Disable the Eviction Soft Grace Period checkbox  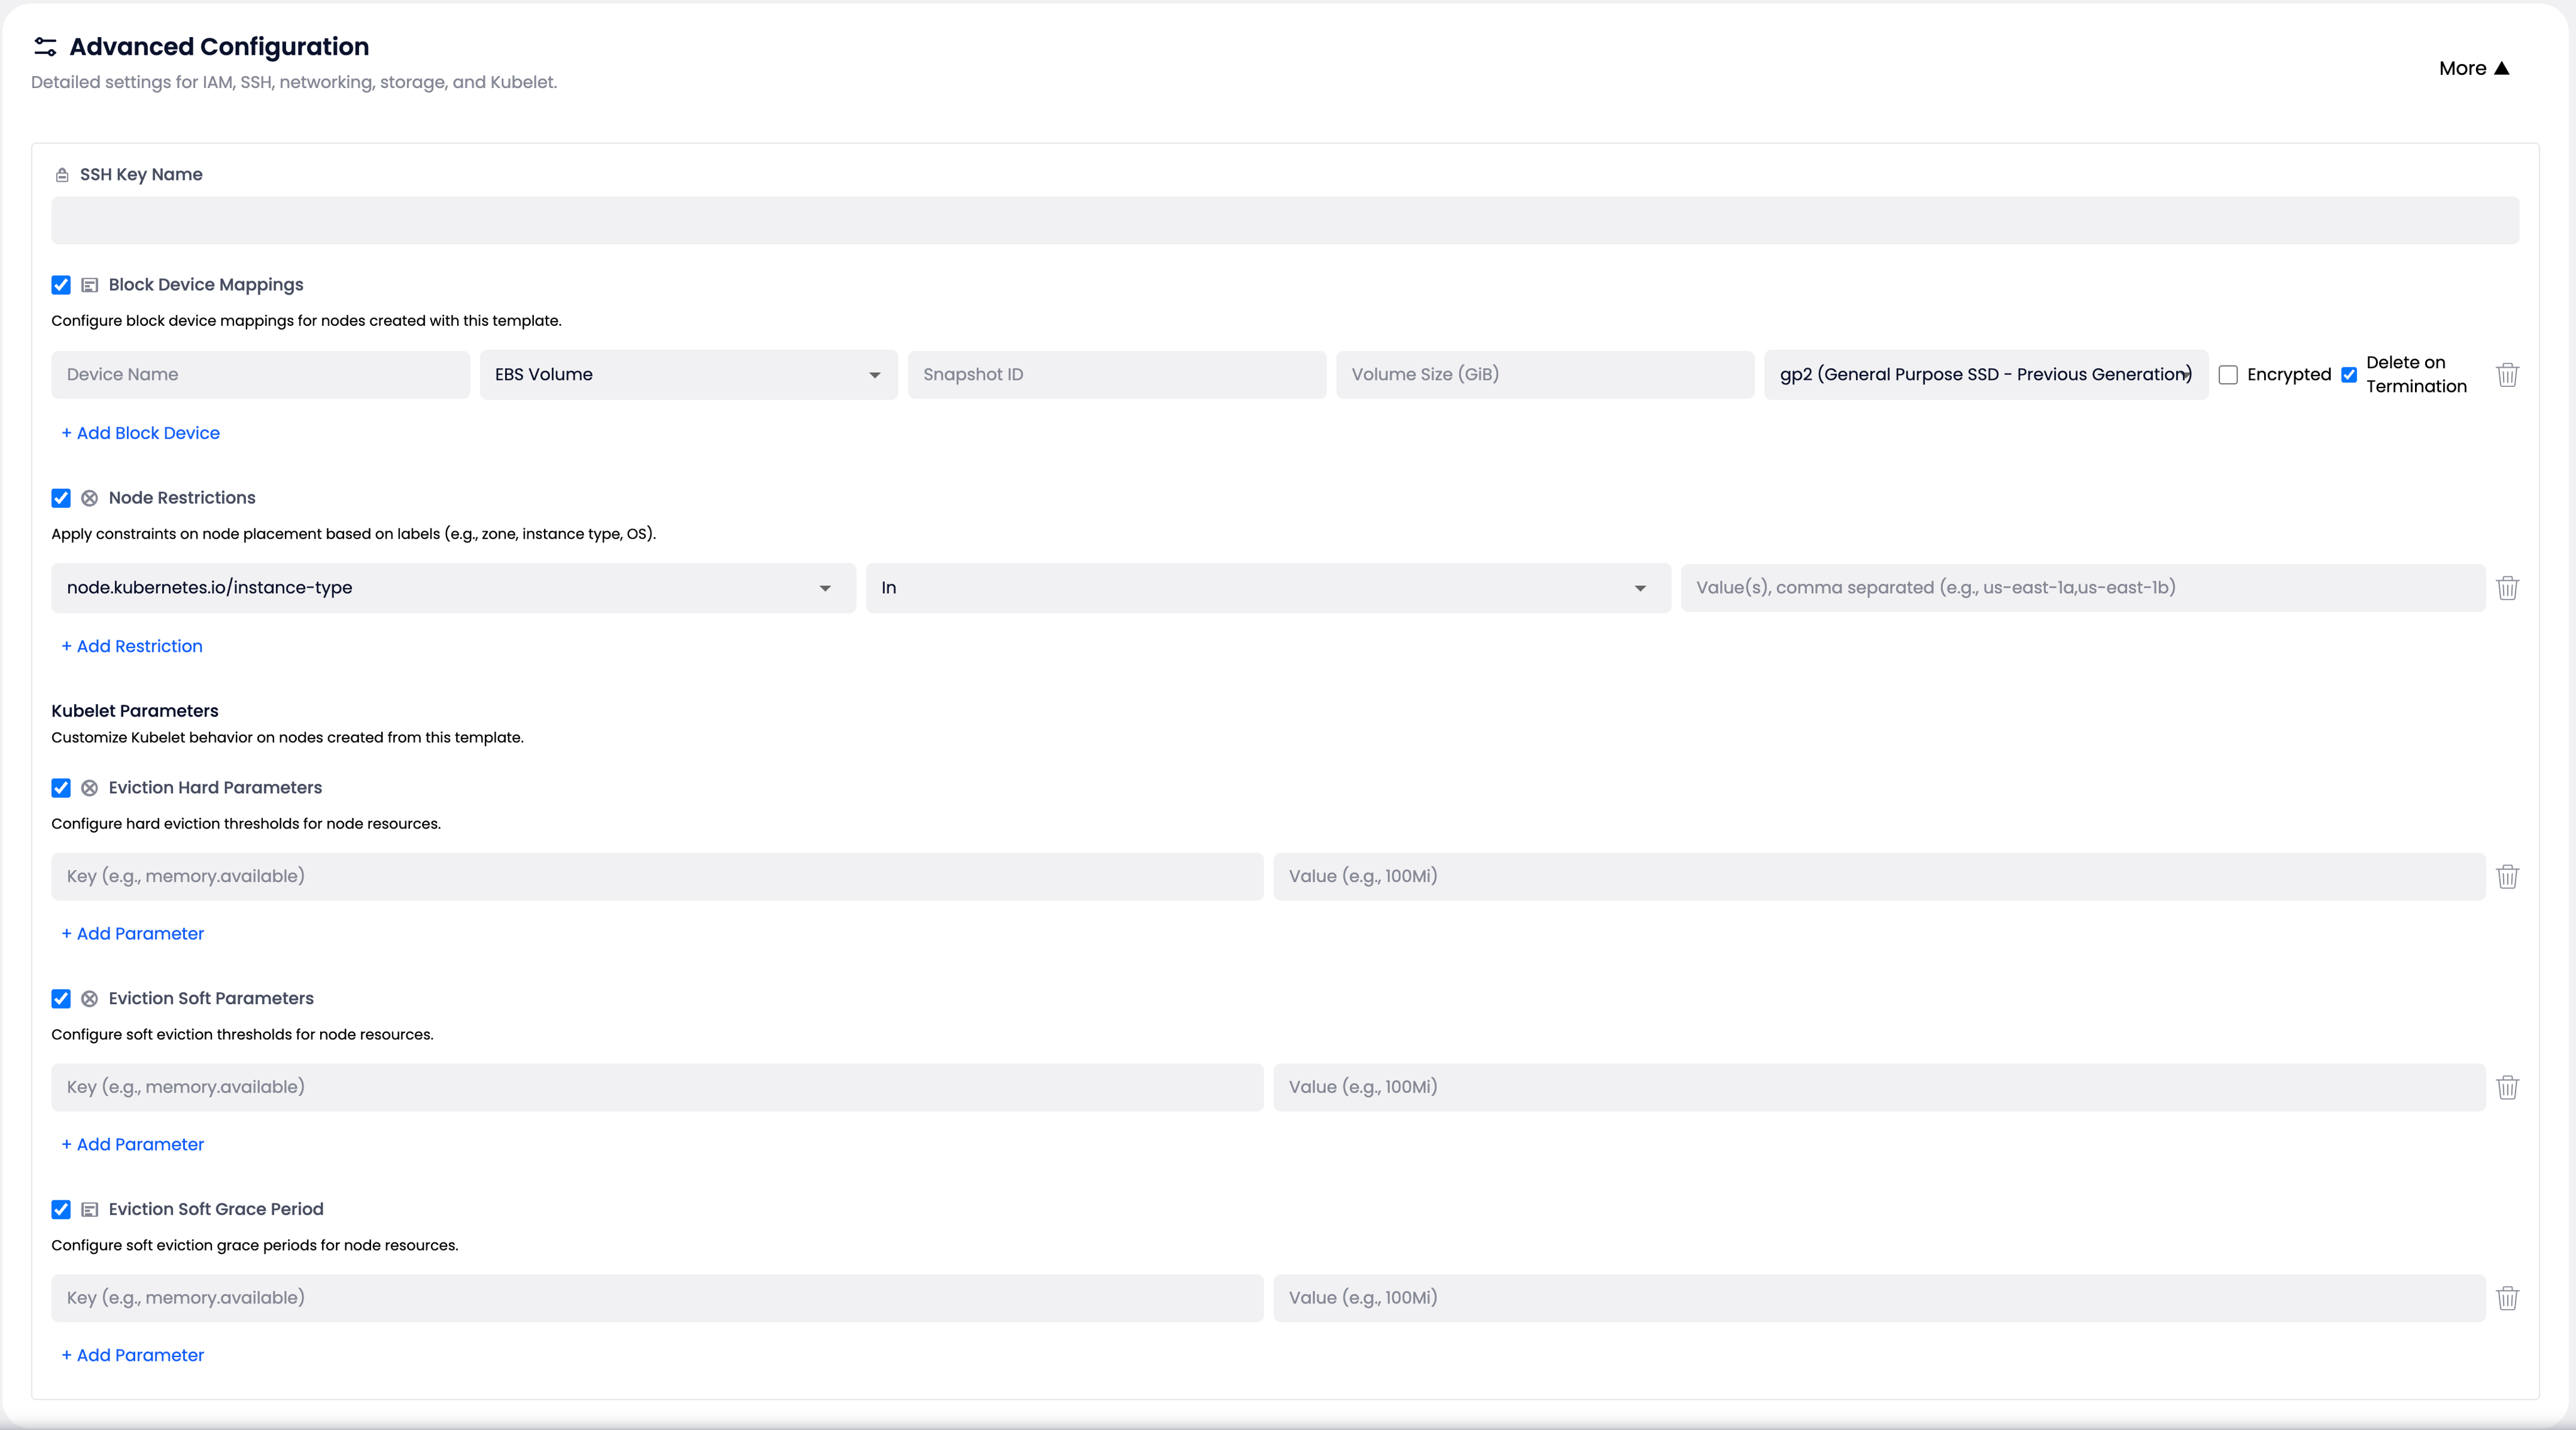61,1210
